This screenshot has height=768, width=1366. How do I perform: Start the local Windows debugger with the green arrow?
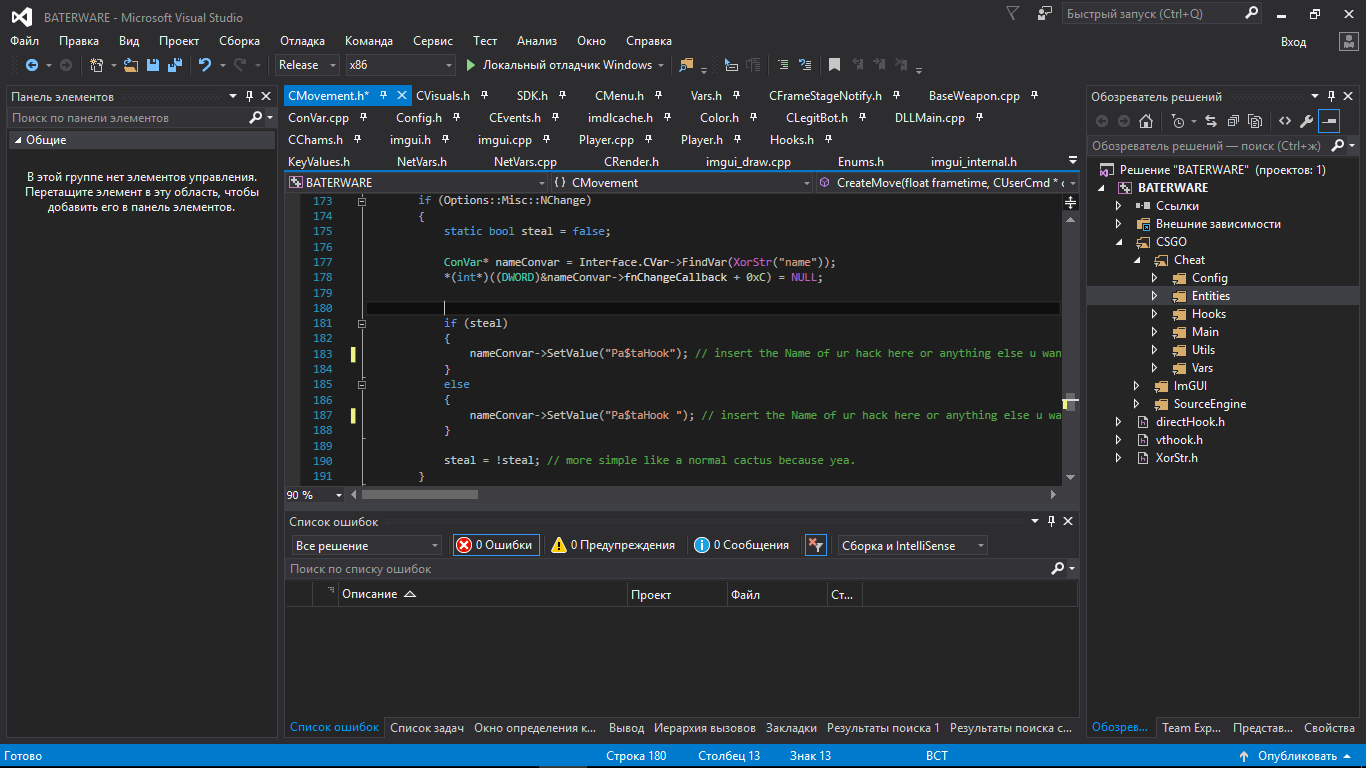[x=471, y=65]
